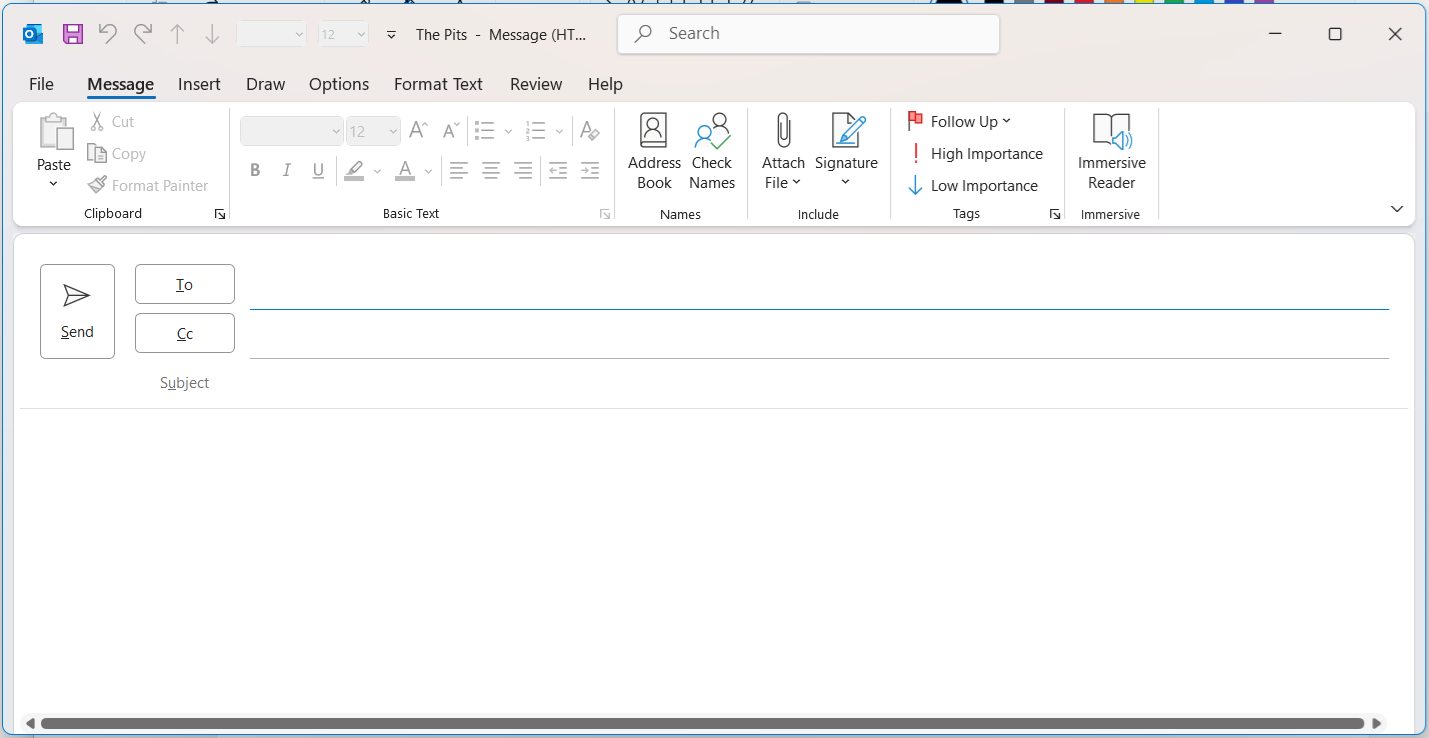Click the Save icon in title bar
Image resolution: width=1429 pixels, height=738 pixels.
click(x=73, y=34)
